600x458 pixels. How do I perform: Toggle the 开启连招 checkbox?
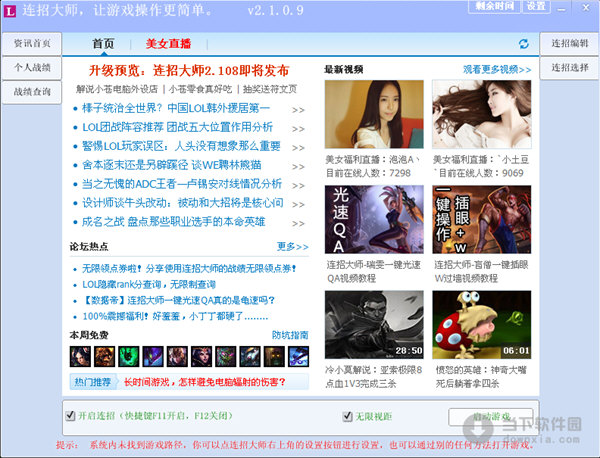coord(70,416)
